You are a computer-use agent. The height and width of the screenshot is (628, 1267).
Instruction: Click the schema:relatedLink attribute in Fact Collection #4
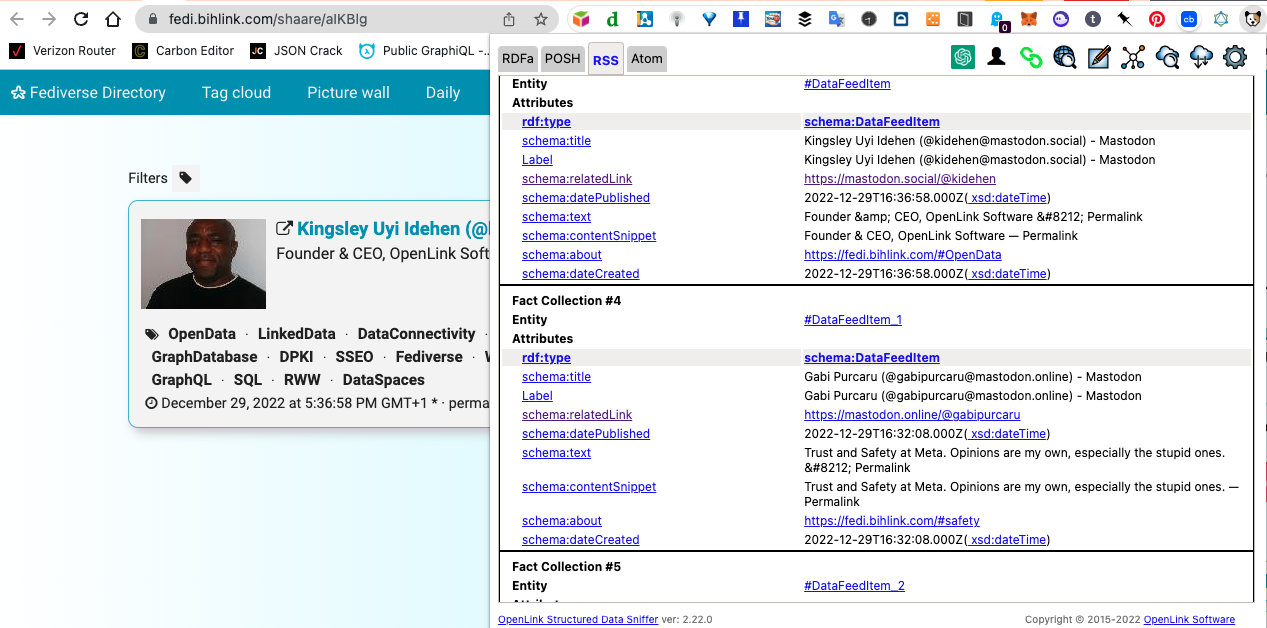click(577, 415)
